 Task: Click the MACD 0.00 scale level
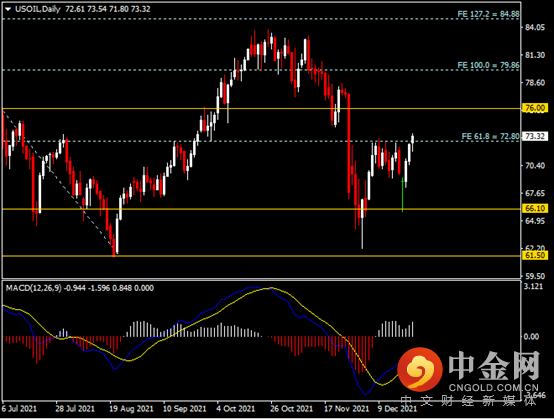(531, 336)
